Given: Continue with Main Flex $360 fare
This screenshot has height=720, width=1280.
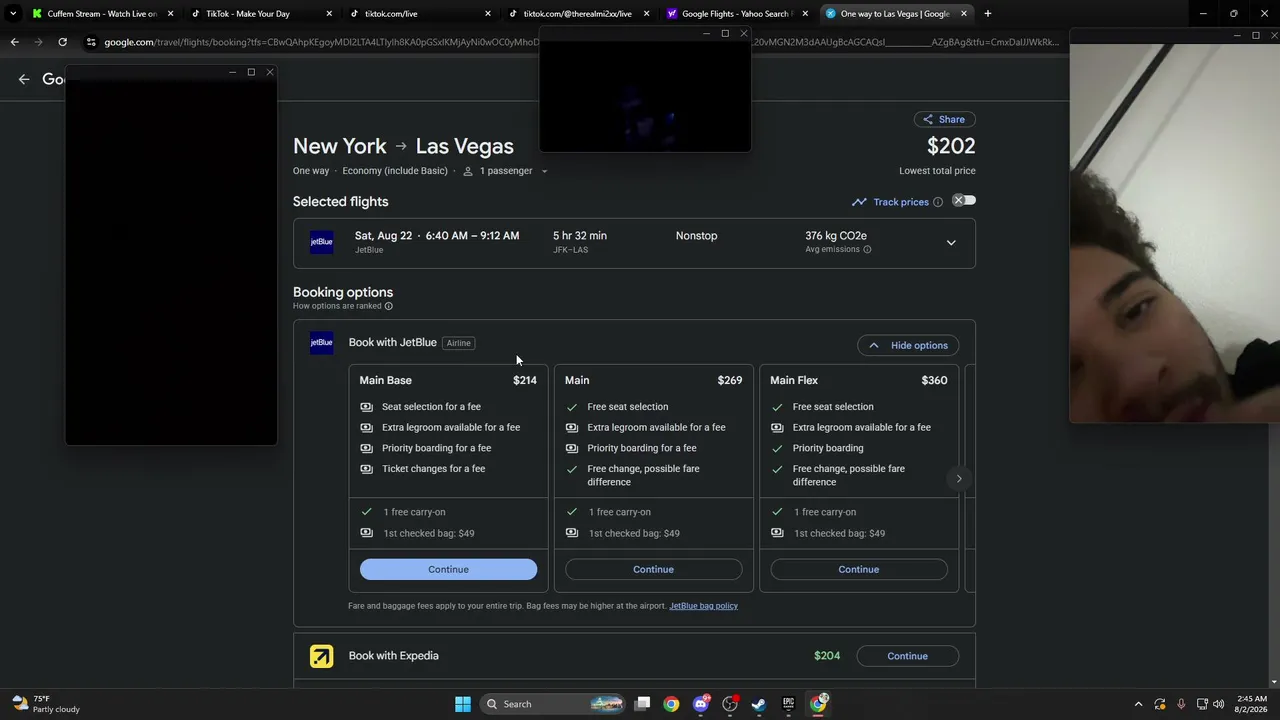Looking at the screenshot, I should [859, 569].
